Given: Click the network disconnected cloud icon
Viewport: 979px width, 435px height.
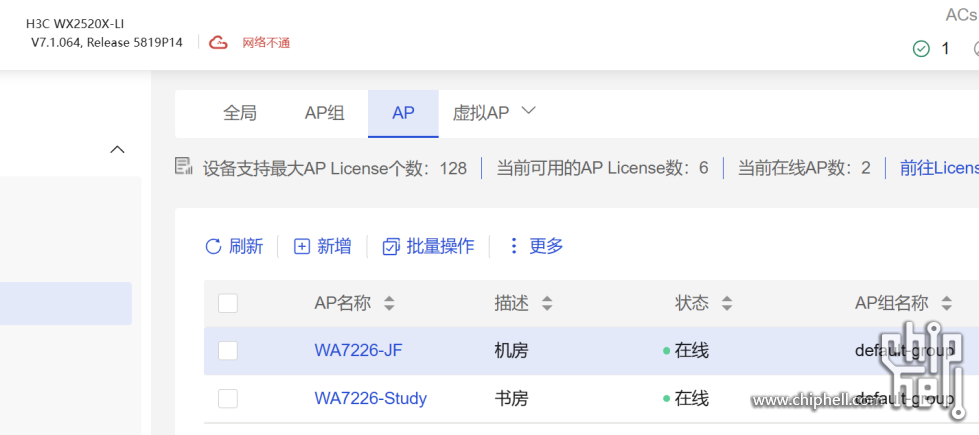Looking at the screenshot, I should tap(218, 43).
